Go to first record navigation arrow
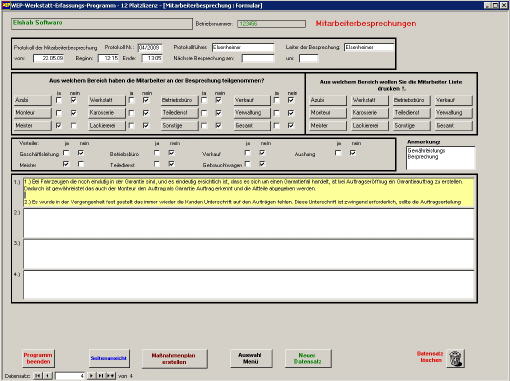 tap(38, 376)
